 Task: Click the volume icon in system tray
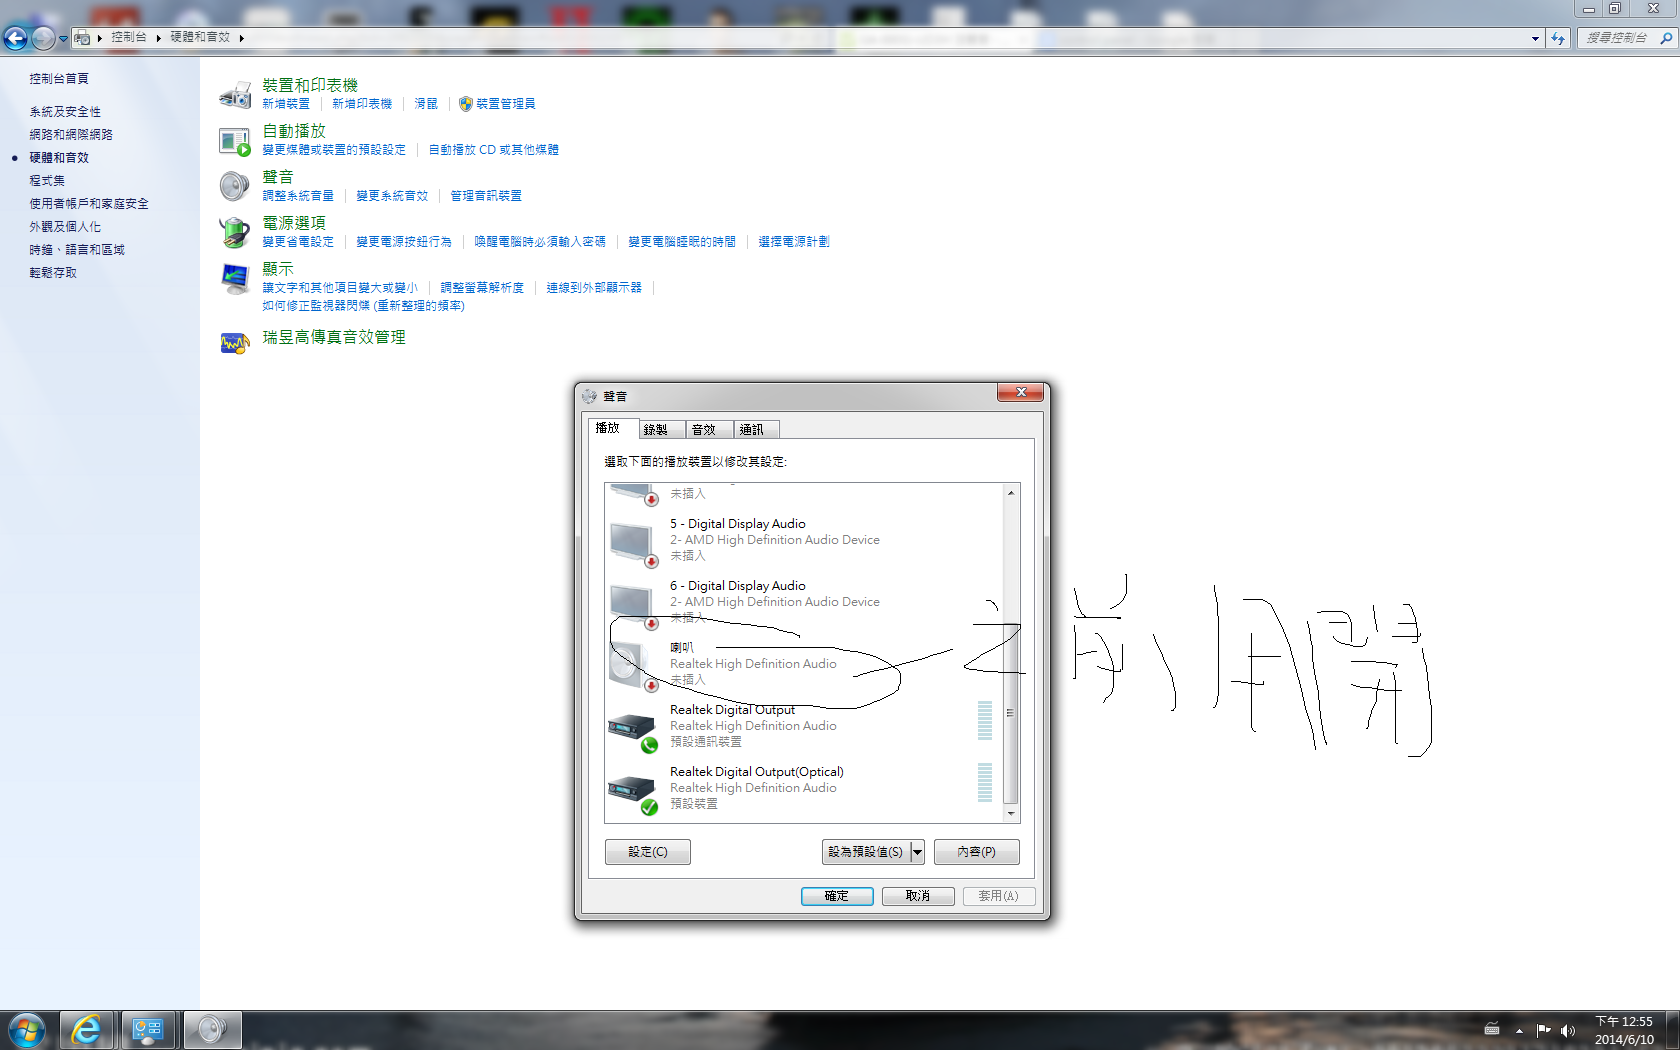(x=1567, y=1030)
